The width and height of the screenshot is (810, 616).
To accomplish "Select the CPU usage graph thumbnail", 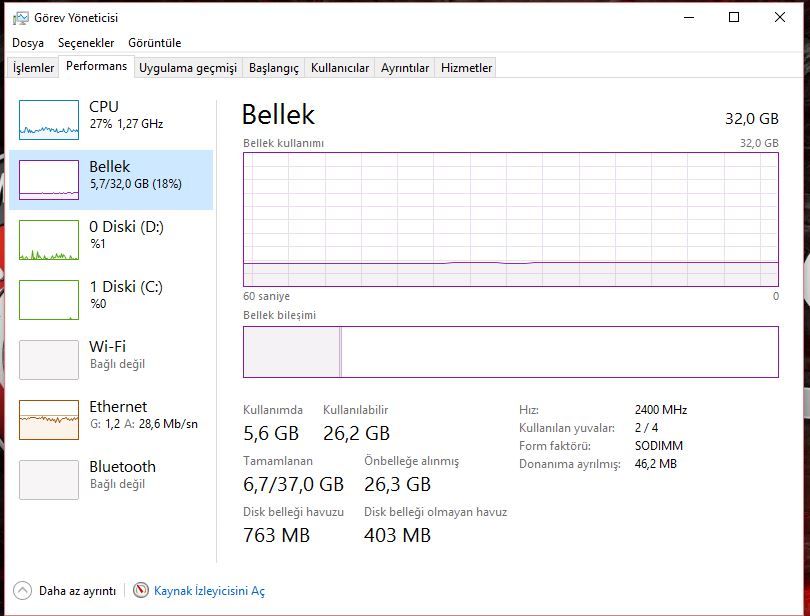I will coord(48,120).
